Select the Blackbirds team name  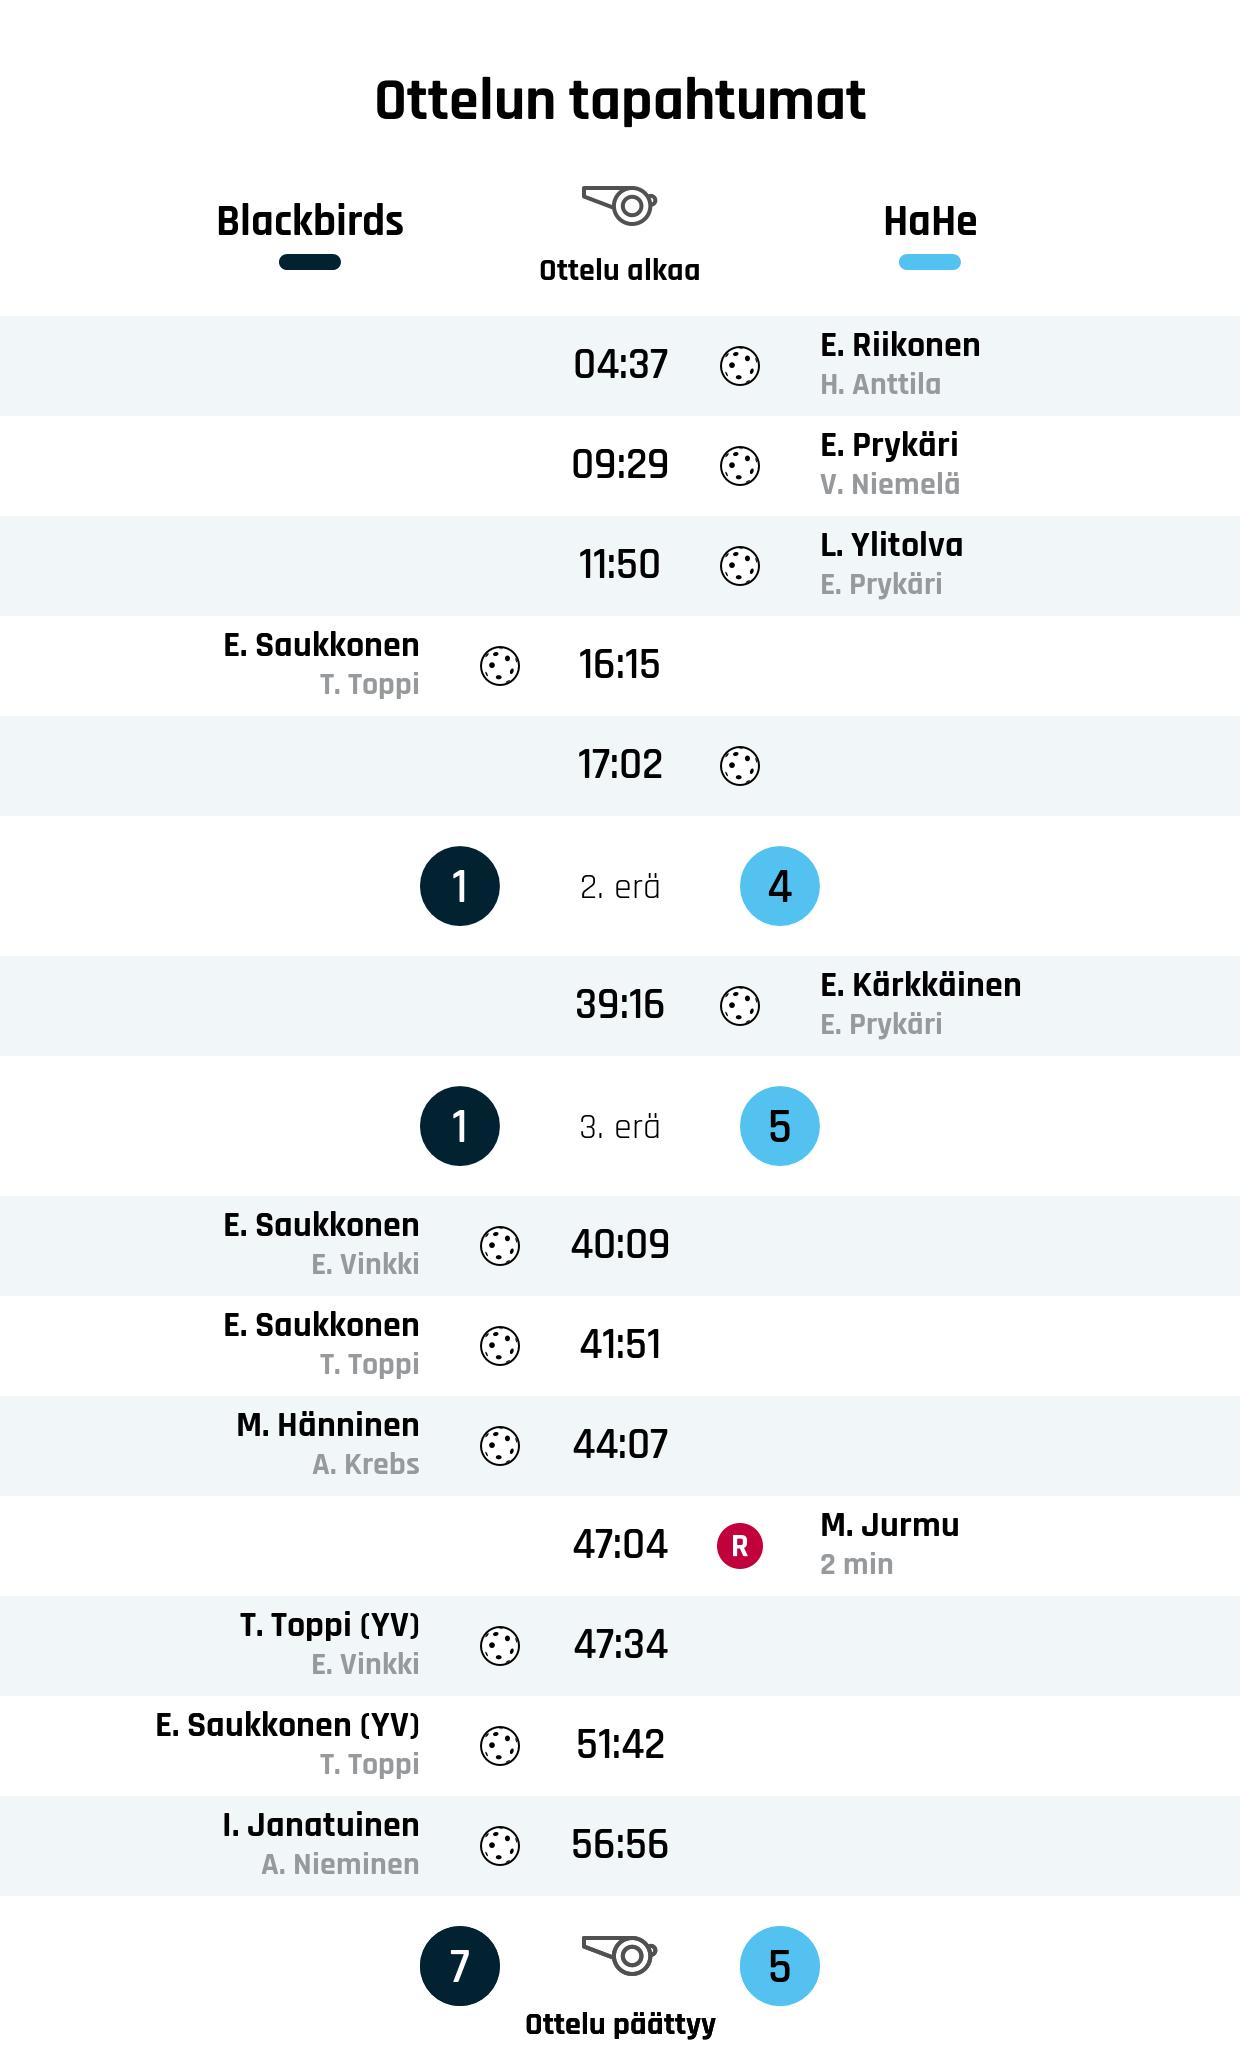click(x=310, y=221)
